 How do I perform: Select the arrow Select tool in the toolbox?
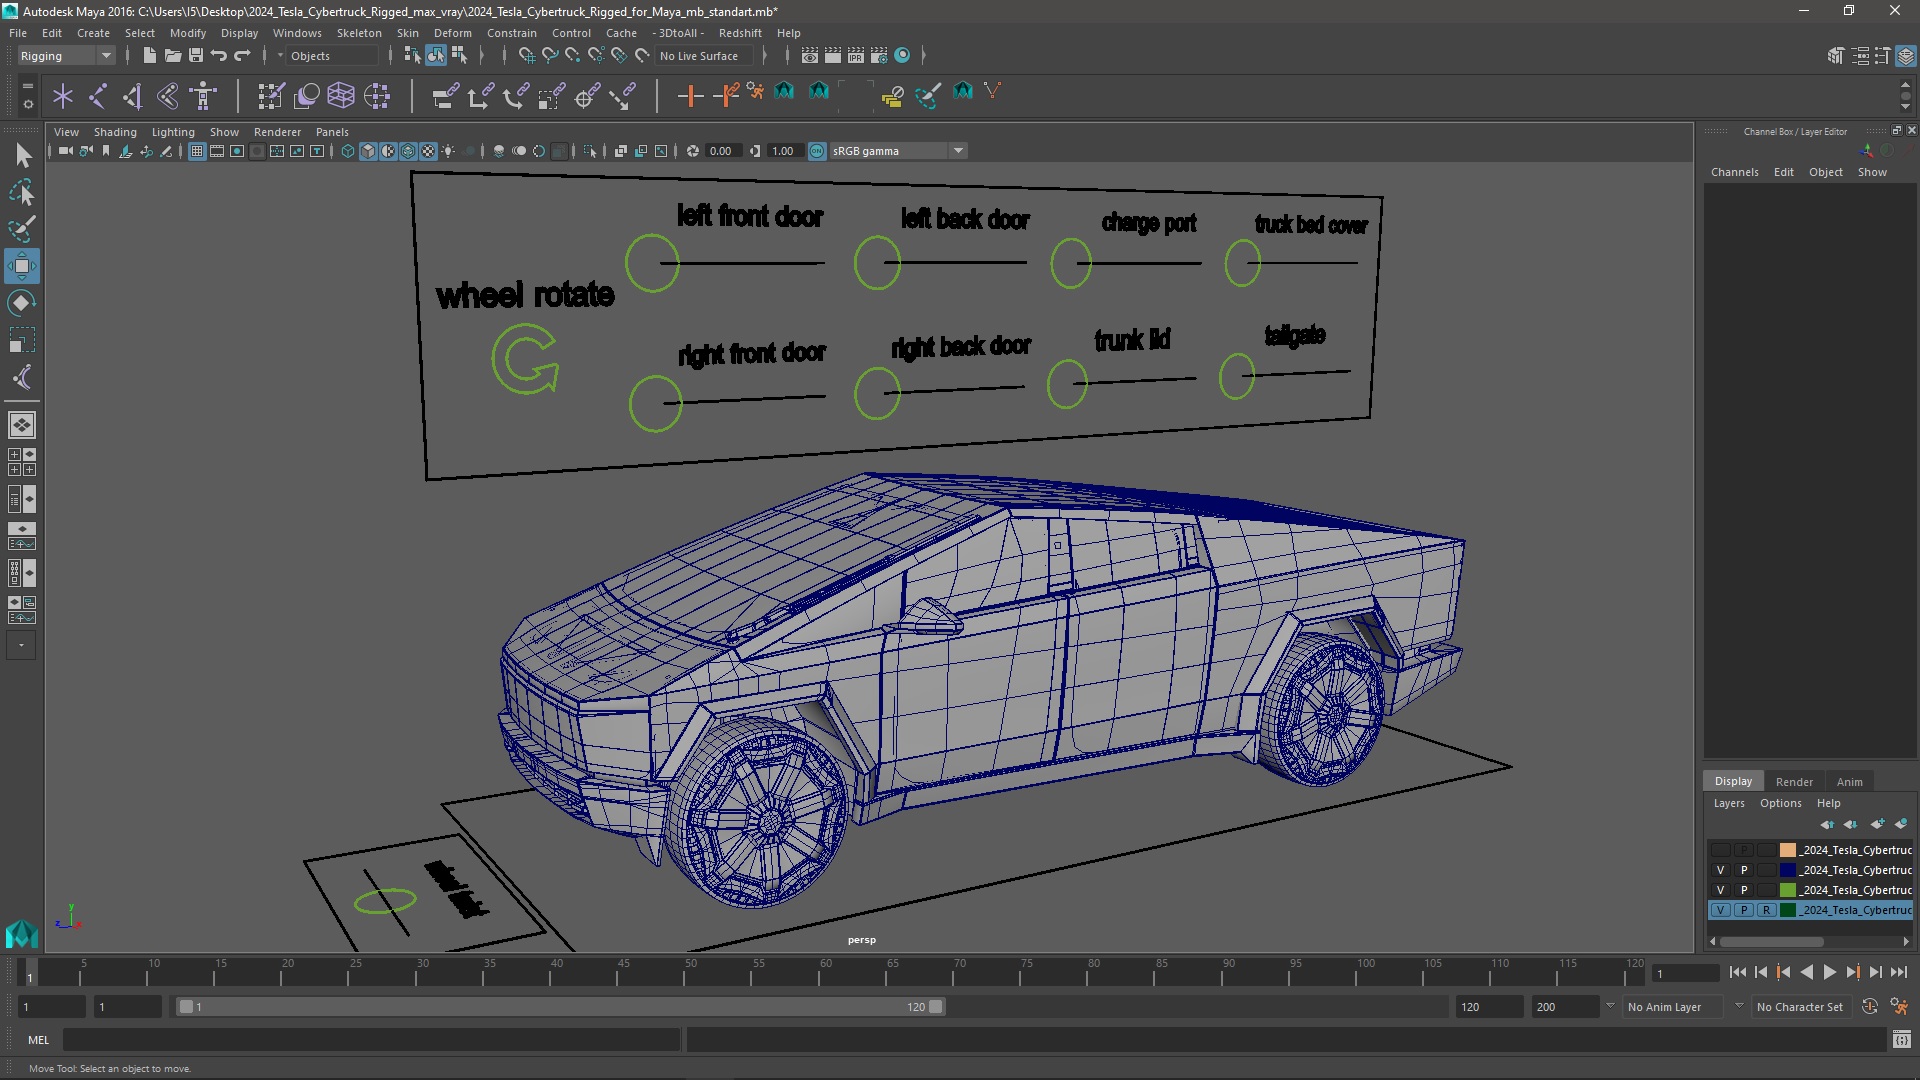pos(22,155)
